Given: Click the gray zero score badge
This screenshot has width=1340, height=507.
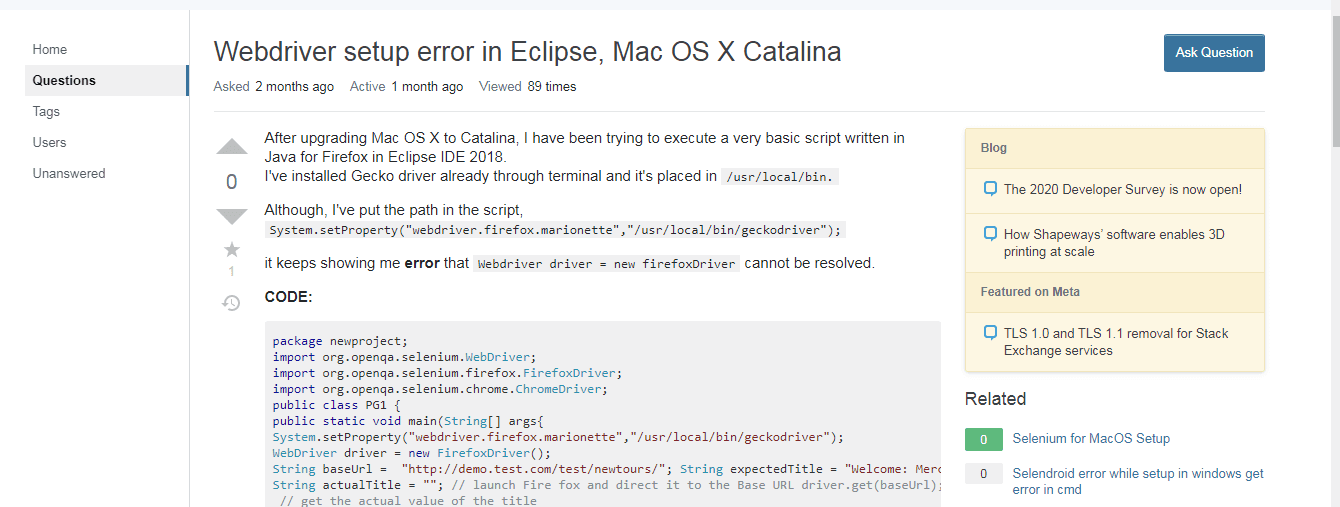Looking at the screenshot, I should click(x=984, y=474).
